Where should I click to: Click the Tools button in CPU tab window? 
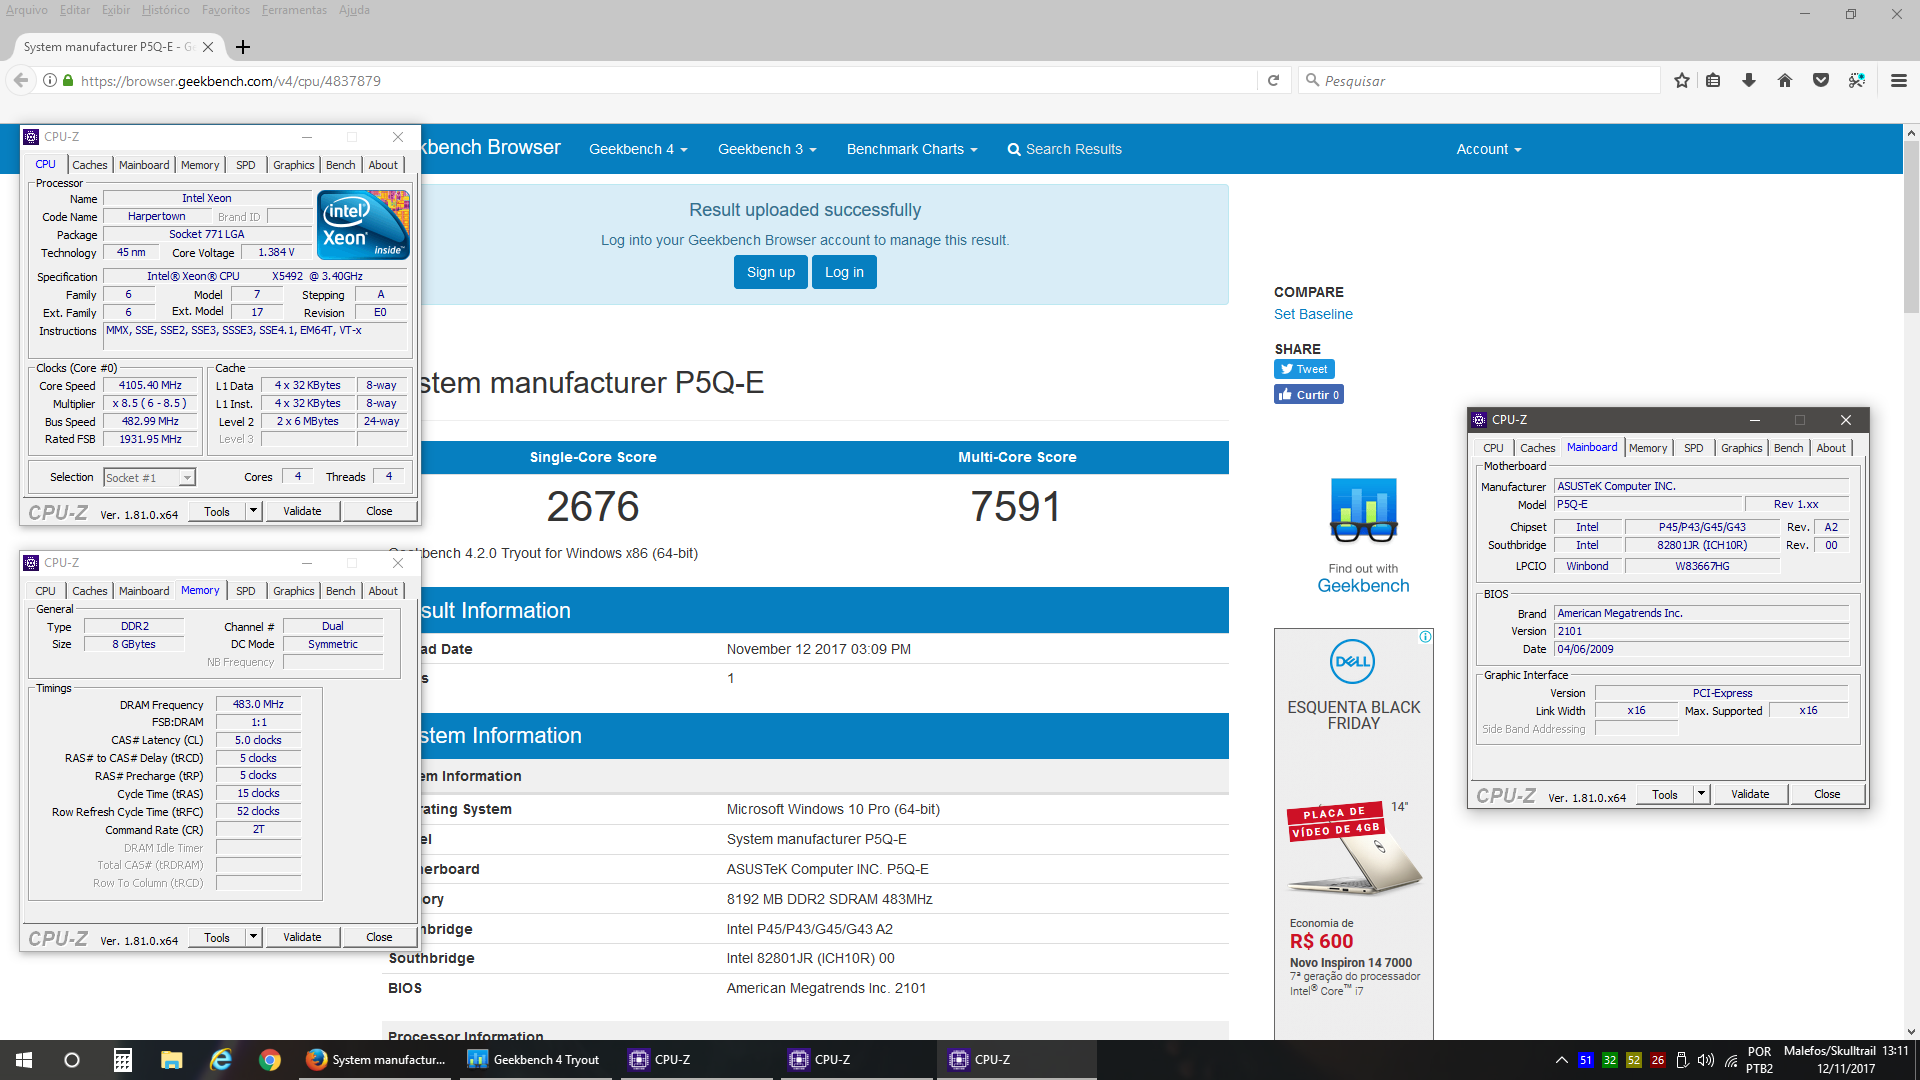click(x=217, y=511)
